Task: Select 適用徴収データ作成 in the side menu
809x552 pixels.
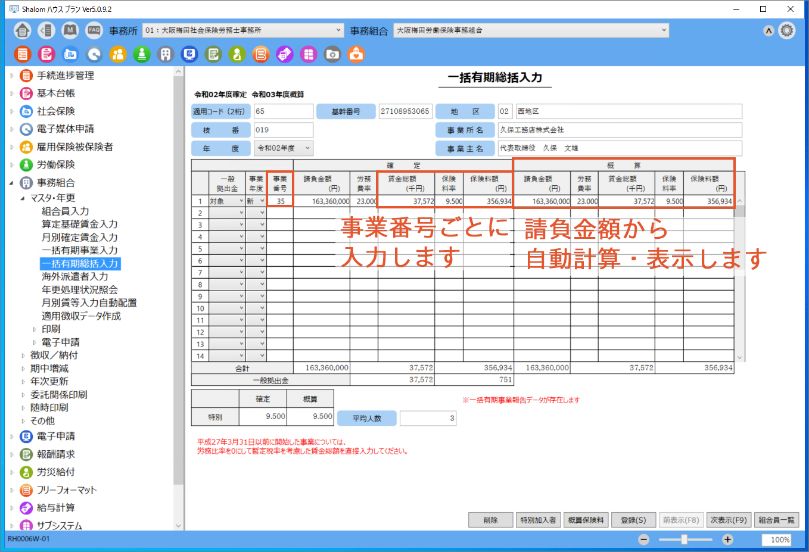Action: point(81,316)
